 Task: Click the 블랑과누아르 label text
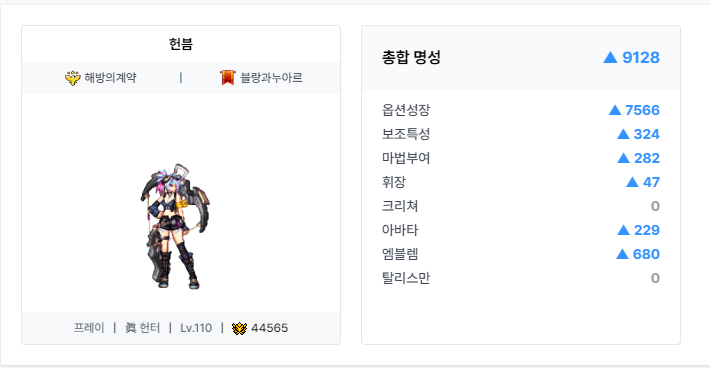click(x=271, y=78)
